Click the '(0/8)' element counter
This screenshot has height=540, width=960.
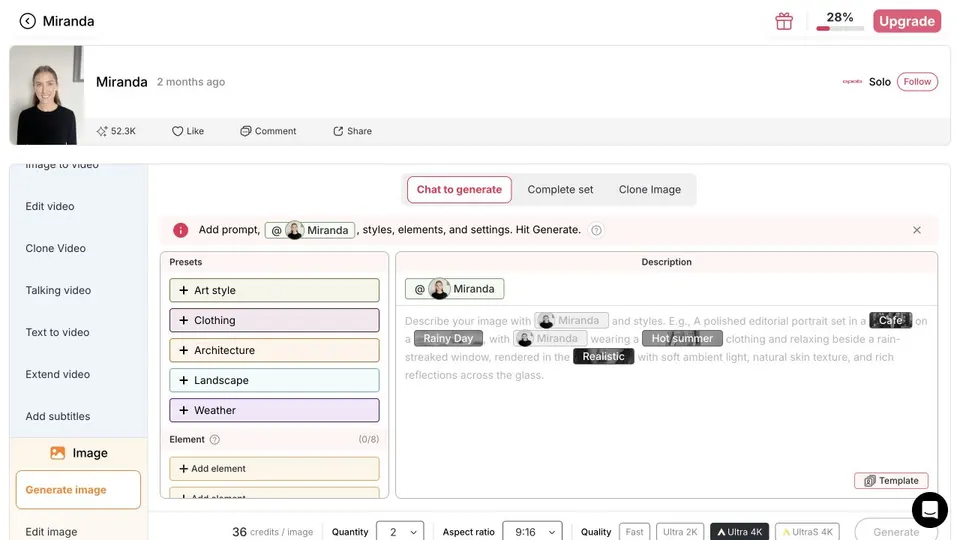click(x=369, y=440)
